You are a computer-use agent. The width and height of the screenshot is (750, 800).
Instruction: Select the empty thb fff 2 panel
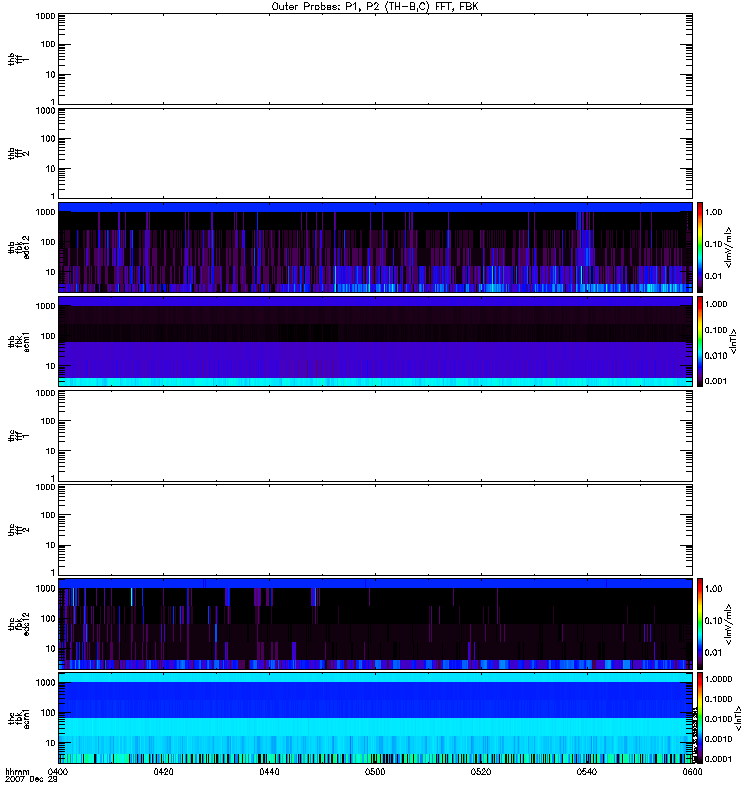coord(375,153)
